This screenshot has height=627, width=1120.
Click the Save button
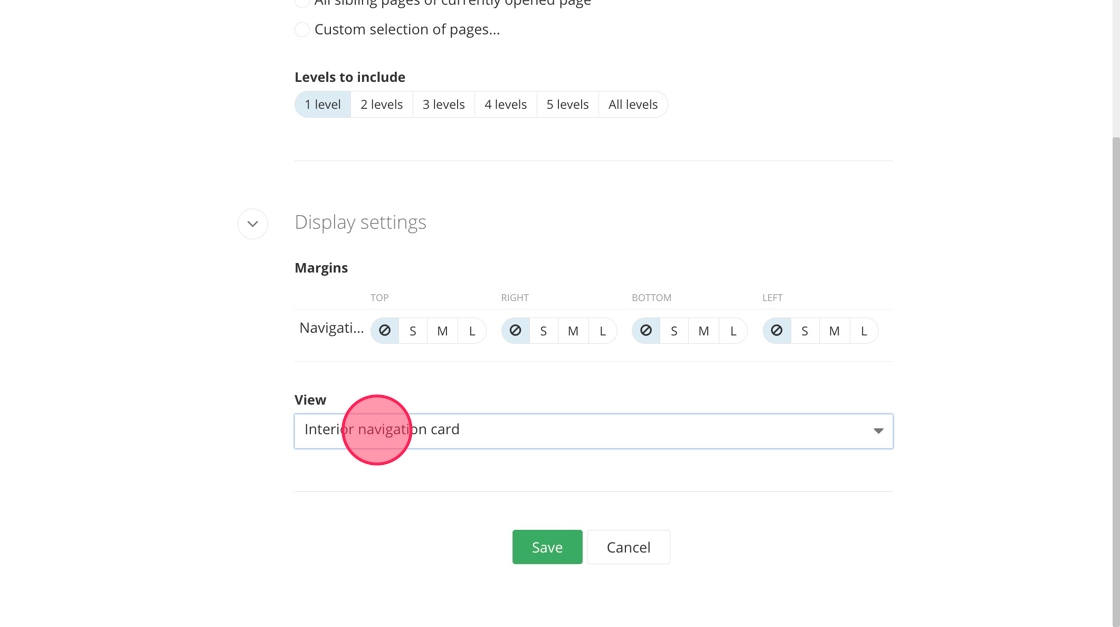pyautogui.click(x=547, y=547)
